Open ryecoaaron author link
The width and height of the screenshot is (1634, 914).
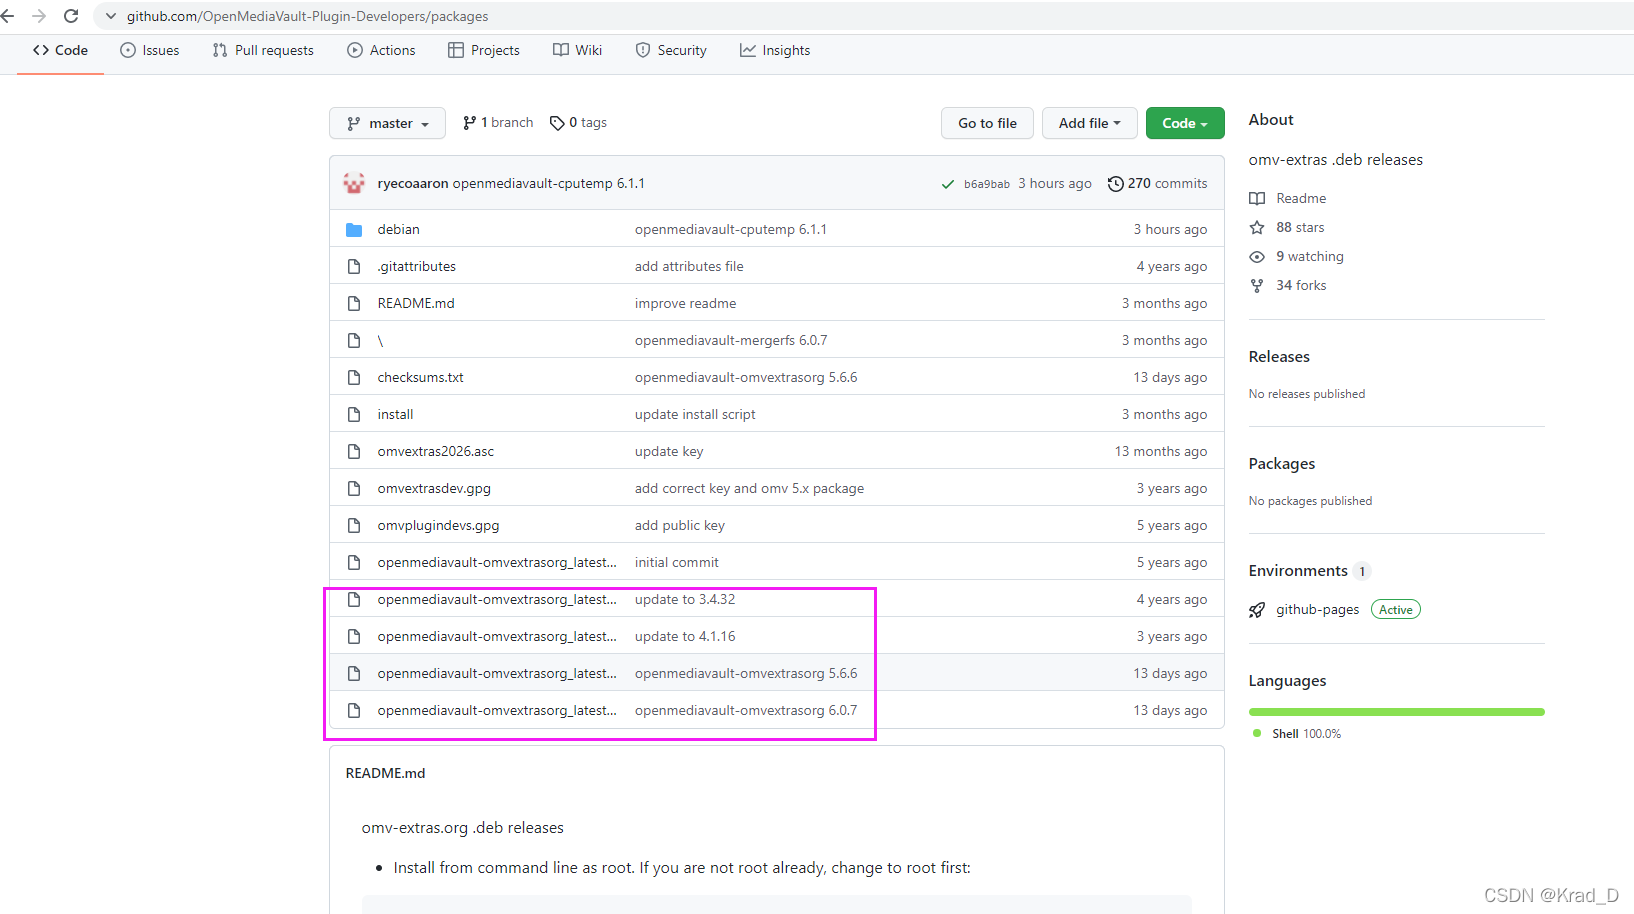pyautogui.click(x=413, y=183)
